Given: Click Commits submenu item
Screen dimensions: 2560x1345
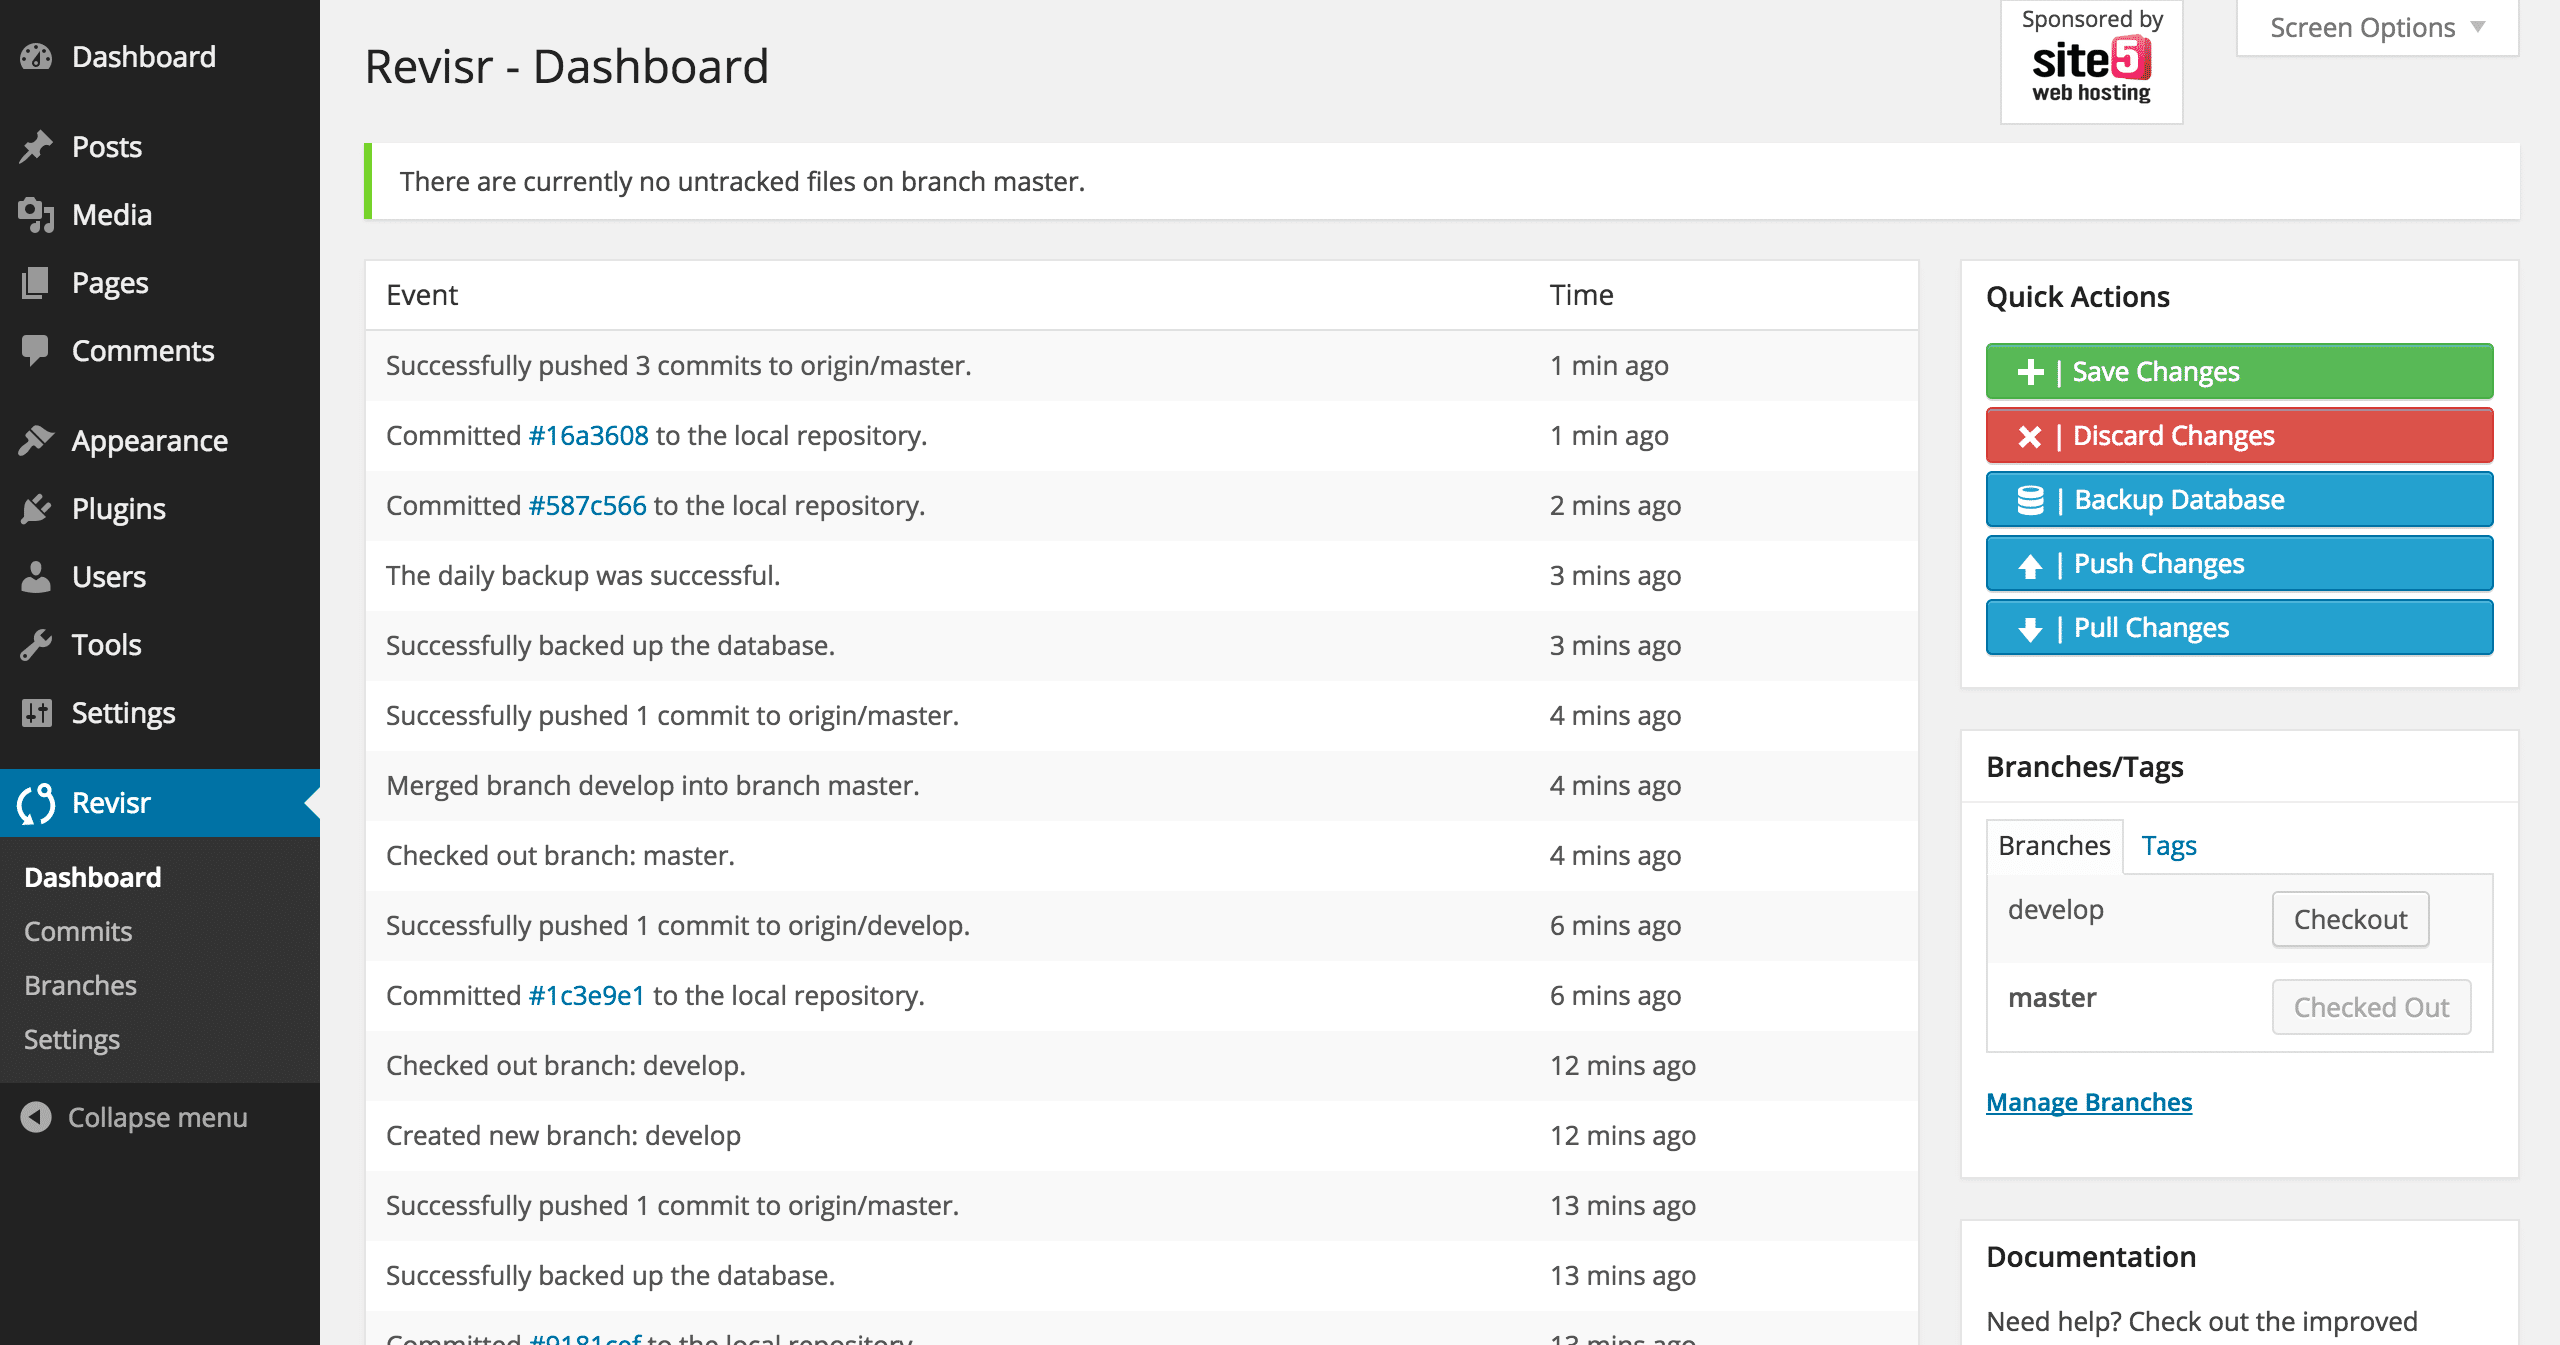Looking at the screenshot, I should pos(80,930).
